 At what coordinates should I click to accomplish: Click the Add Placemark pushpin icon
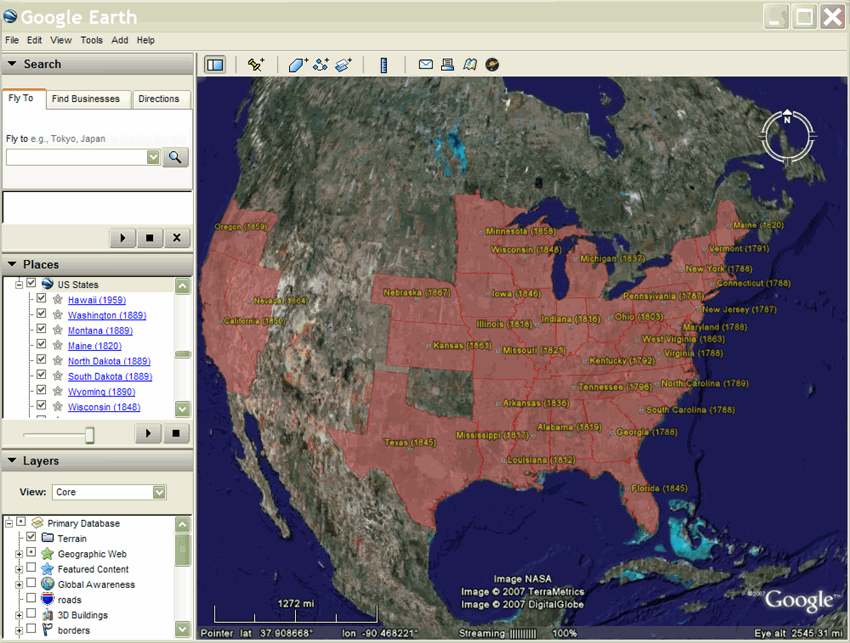click(256, 65)
